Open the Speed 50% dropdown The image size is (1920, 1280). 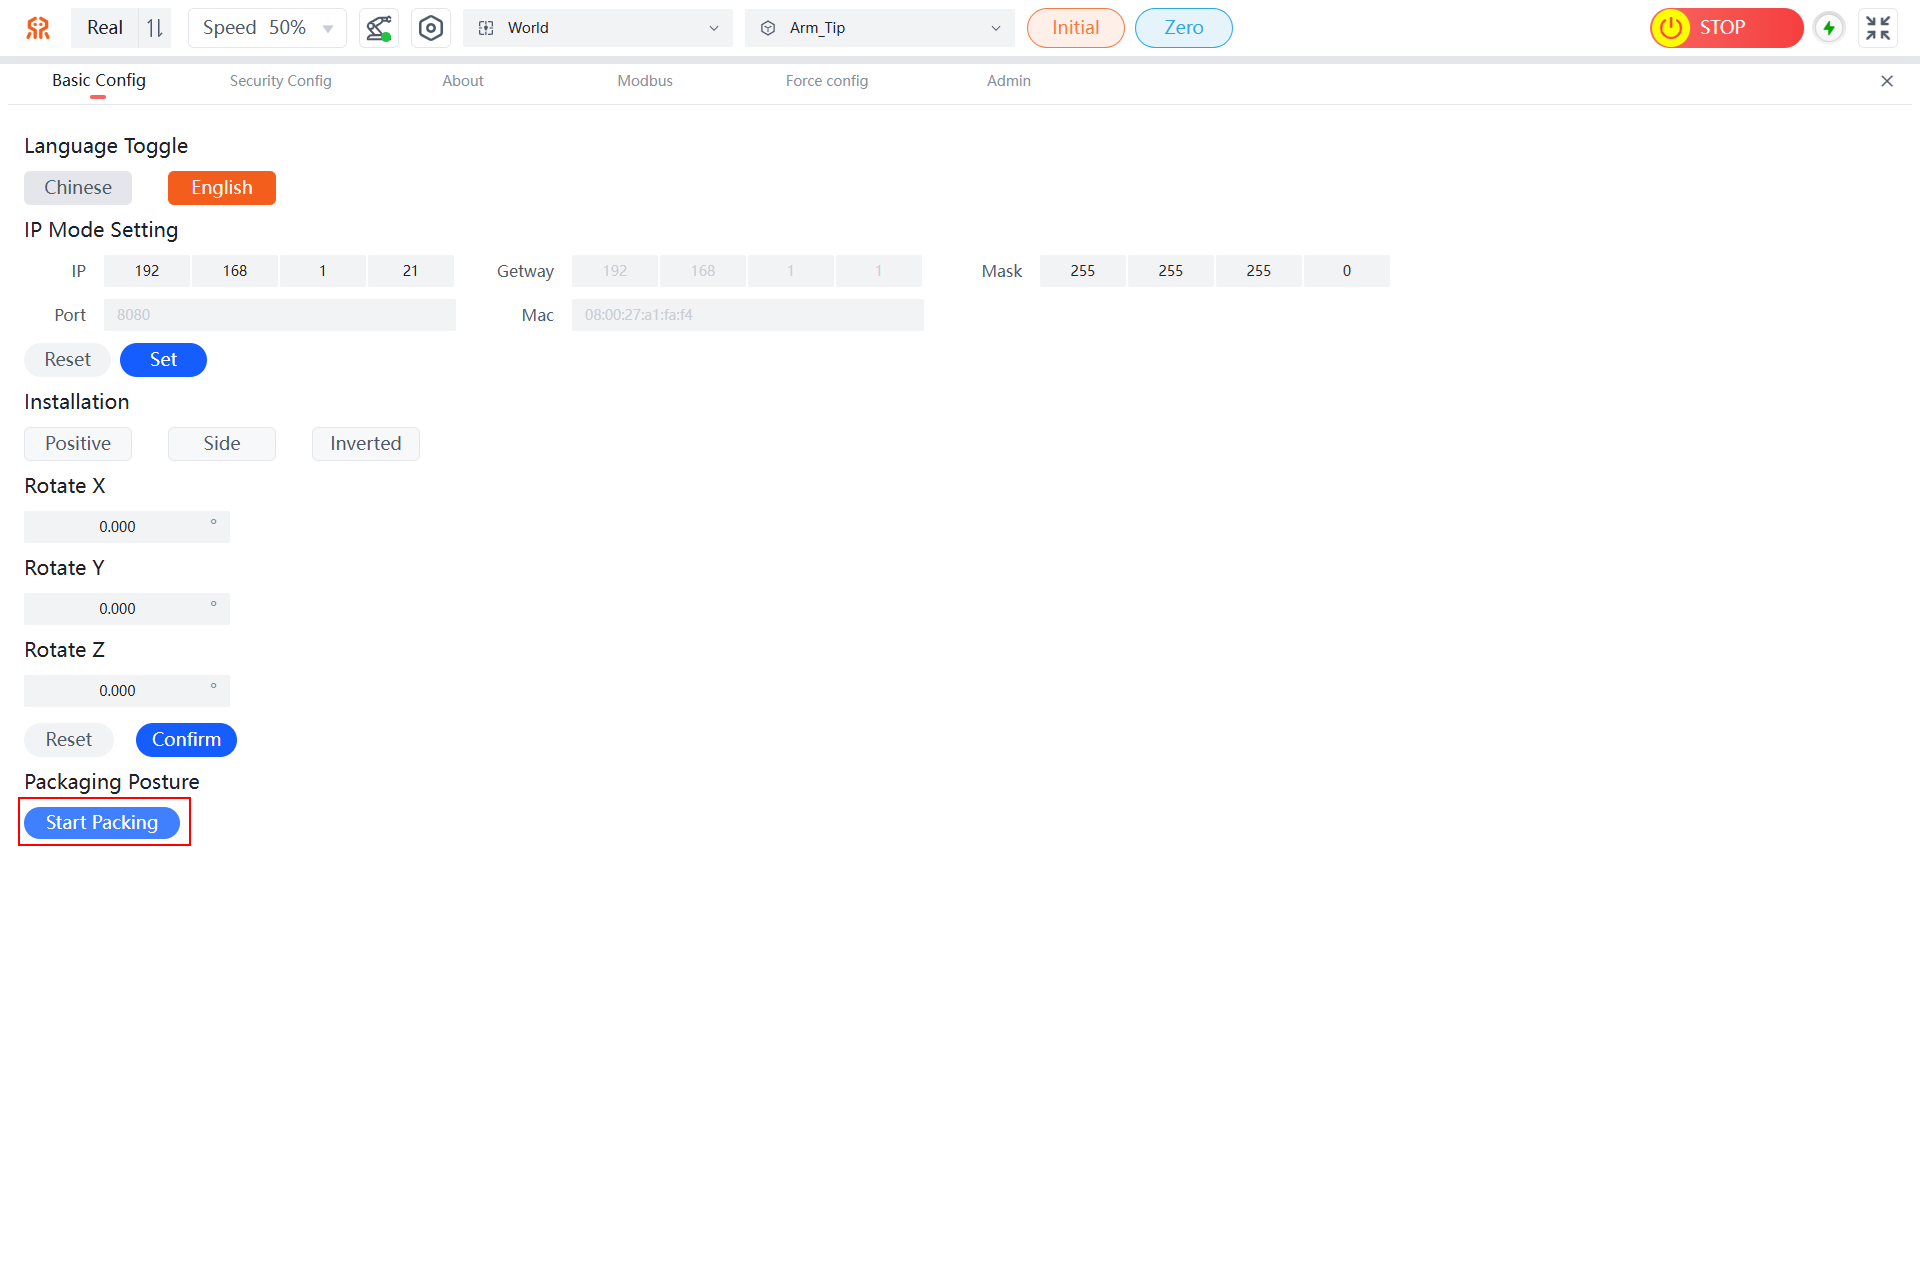click(266, 28)
